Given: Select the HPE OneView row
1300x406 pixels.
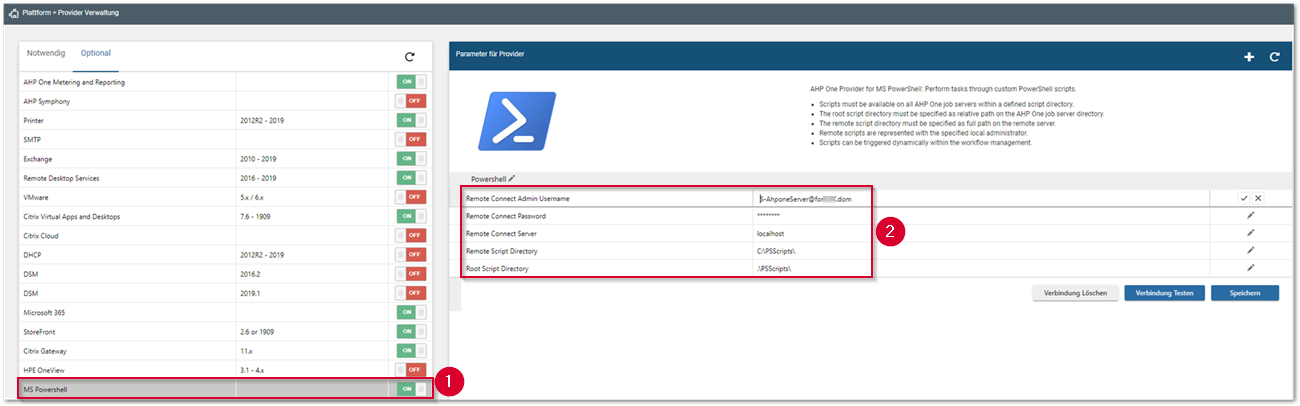Looking at the screenshot, I should (227, 370).
